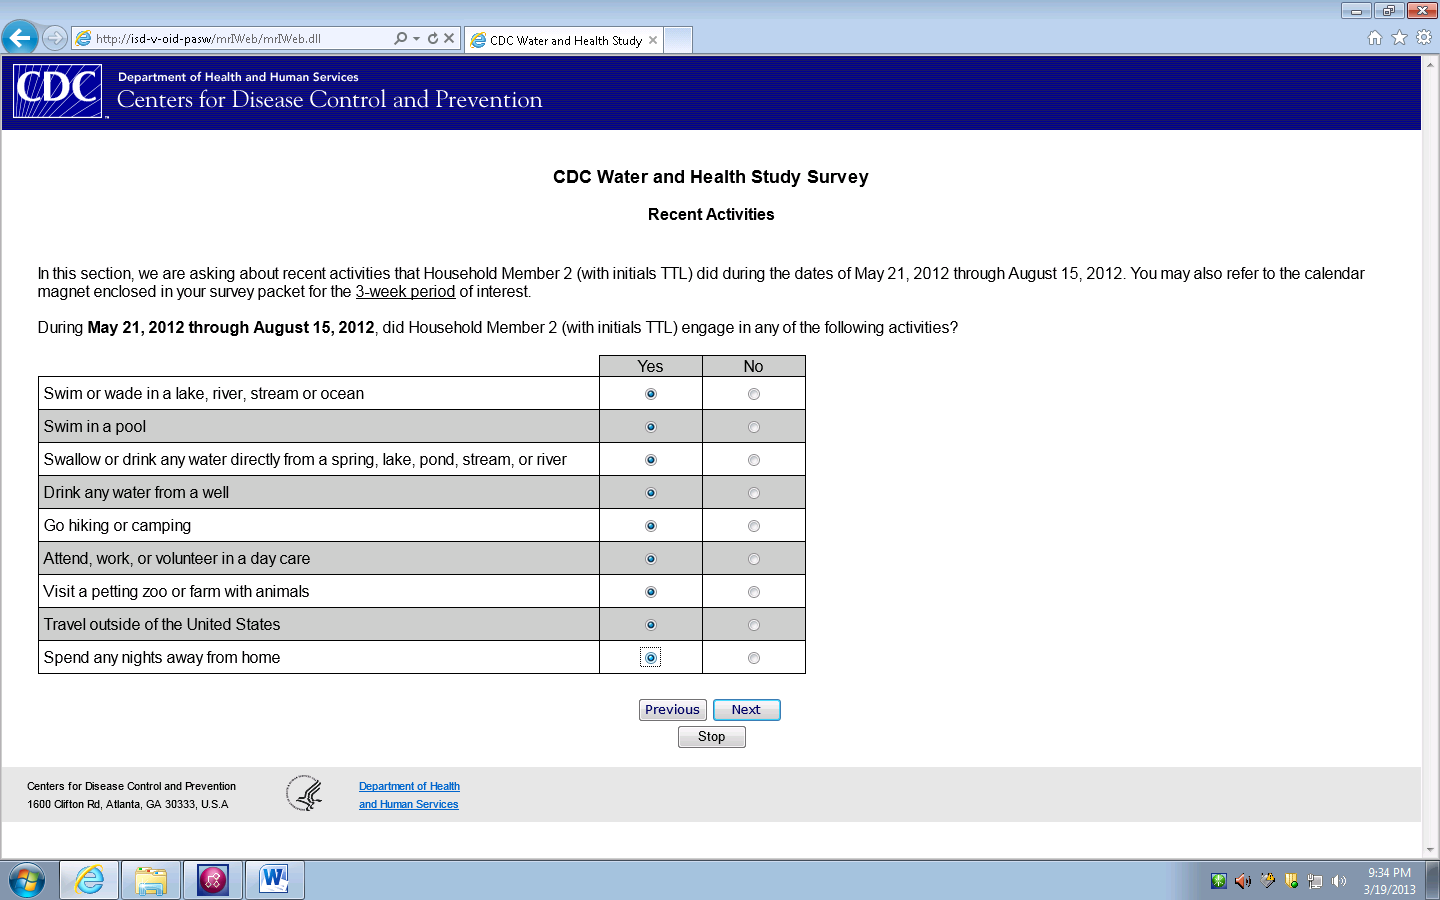Select No for swimming in a lake or ocean
This screenshot has height=900, width=1440.
pyautogui.click(x=754, y=394)
